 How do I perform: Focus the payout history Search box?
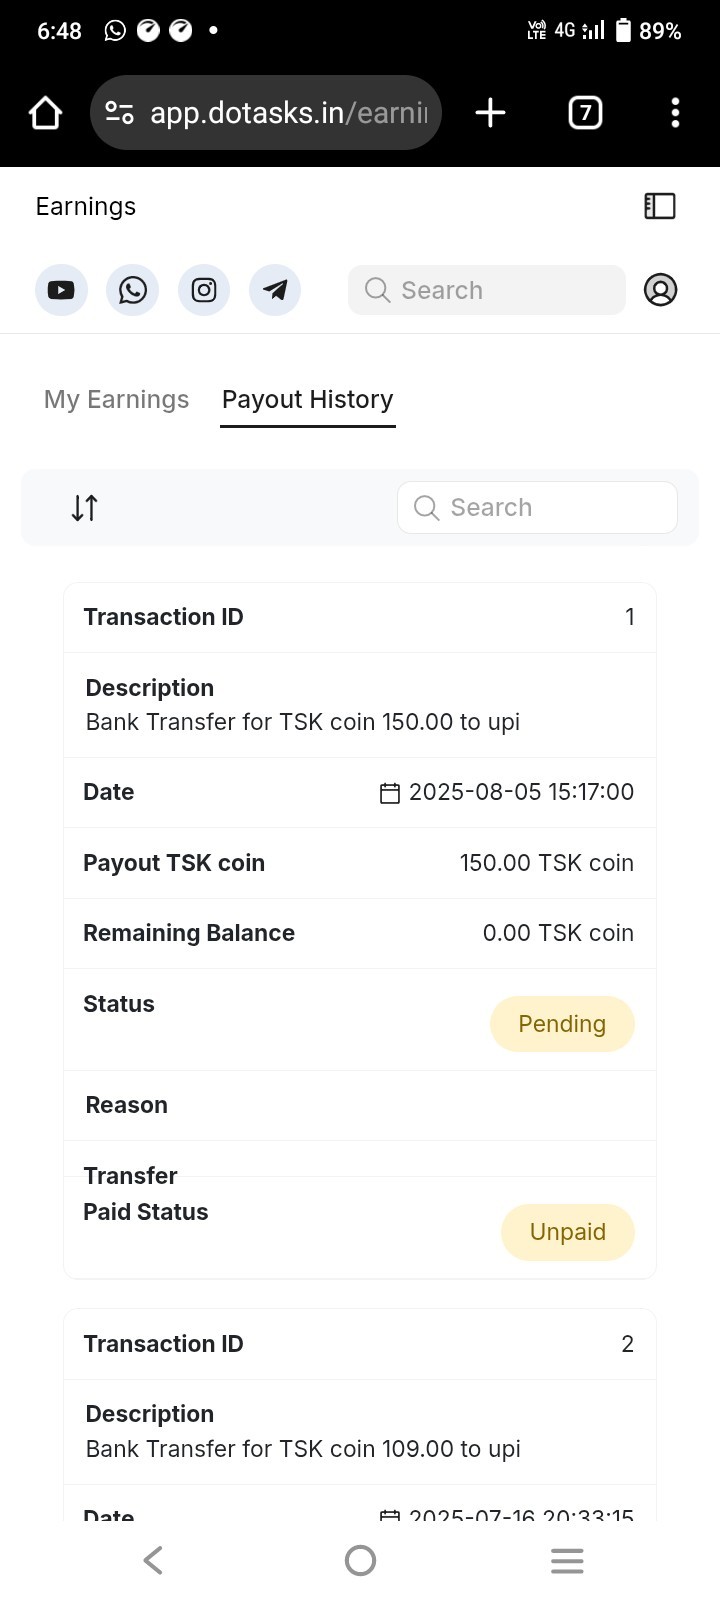click(x=537, y=508)
